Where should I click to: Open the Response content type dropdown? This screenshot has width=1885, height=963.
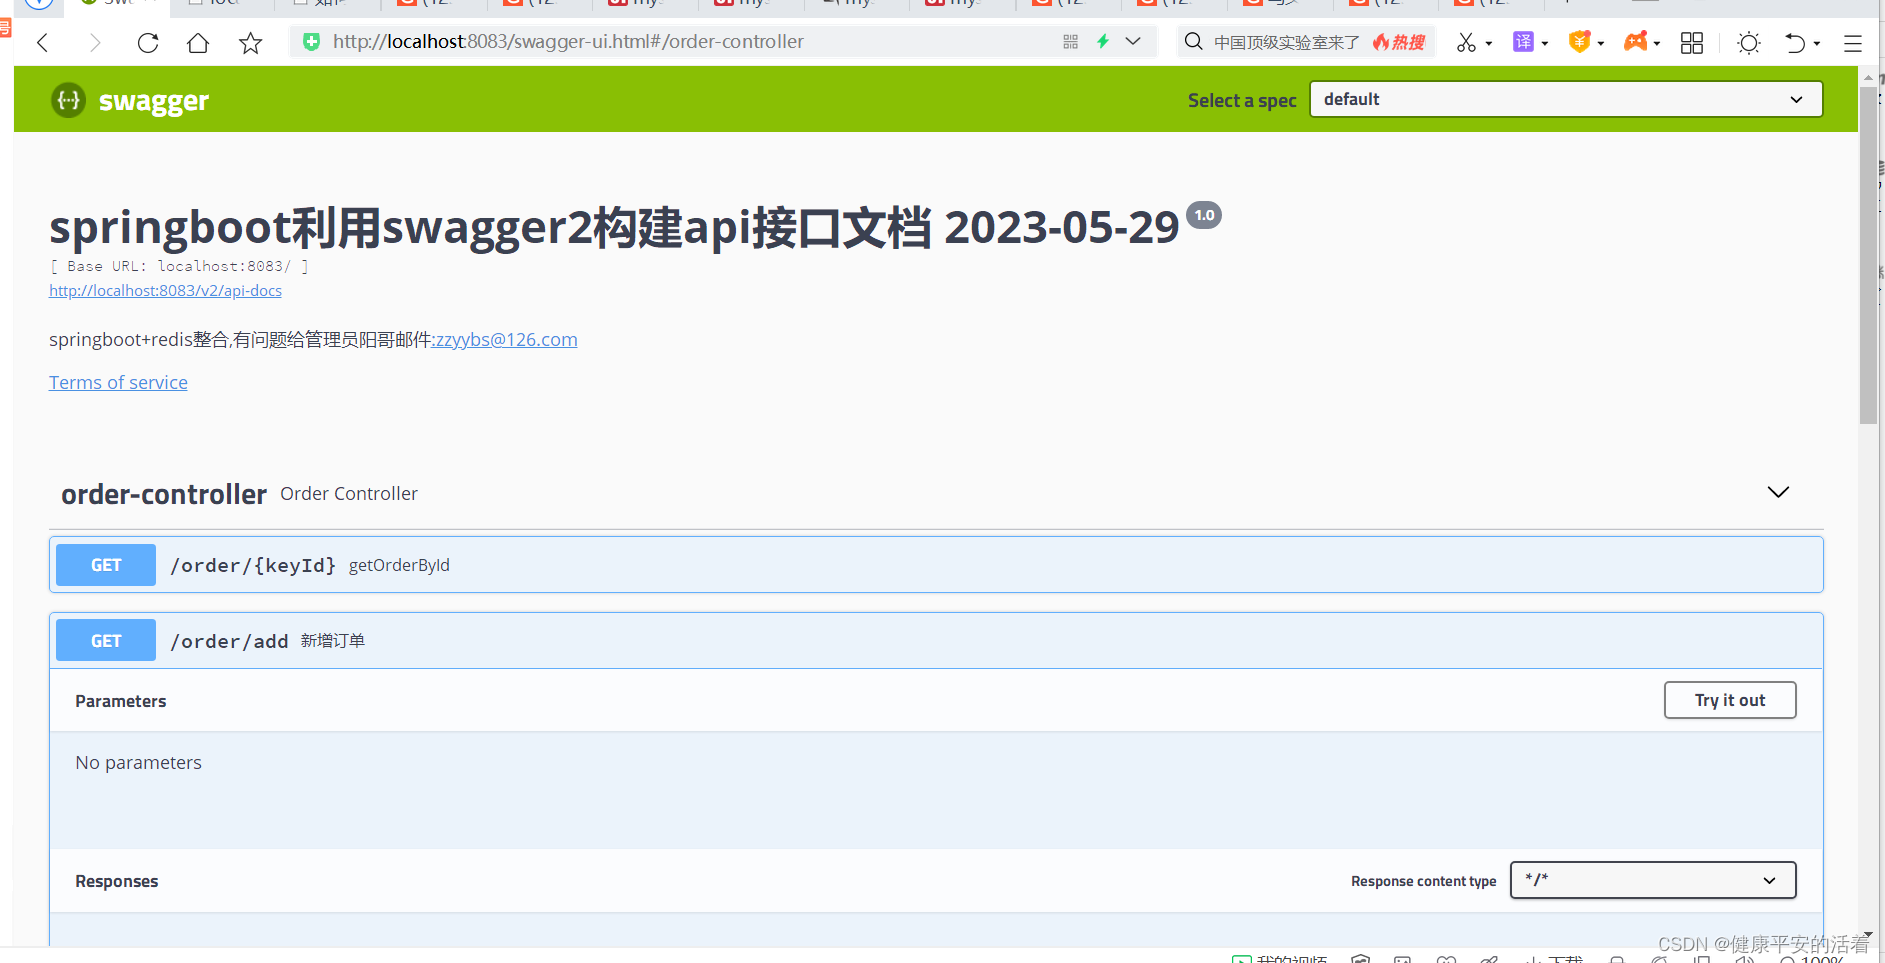[1652, 880]
